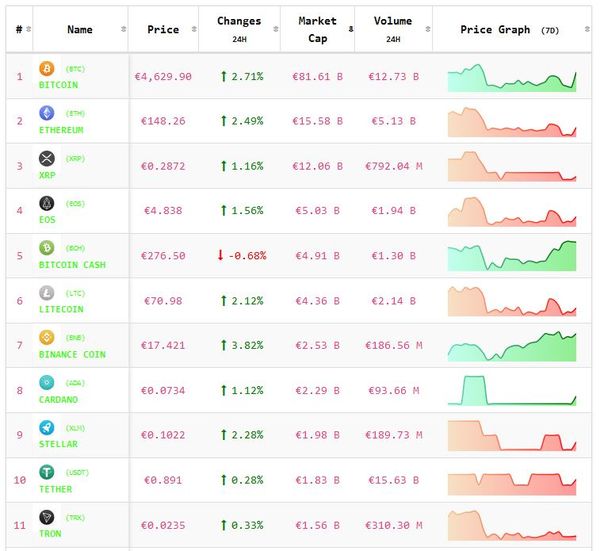Viewport: 600px width, 551px height.
Task: Open the EOS name link
Action: tap(47, 220)
